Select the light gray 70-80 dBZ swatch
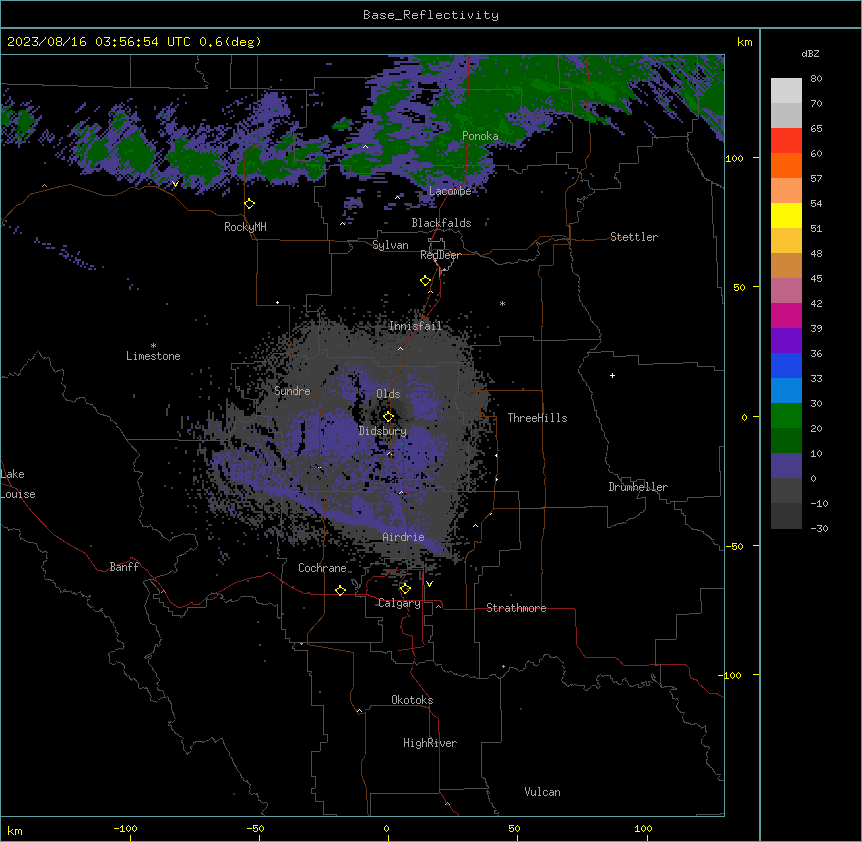 click(786, 91)
